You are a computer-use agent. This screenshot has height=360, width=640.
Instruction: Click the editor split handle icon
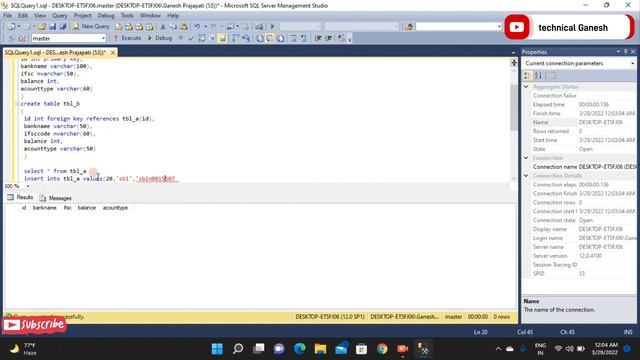point(514,62)
